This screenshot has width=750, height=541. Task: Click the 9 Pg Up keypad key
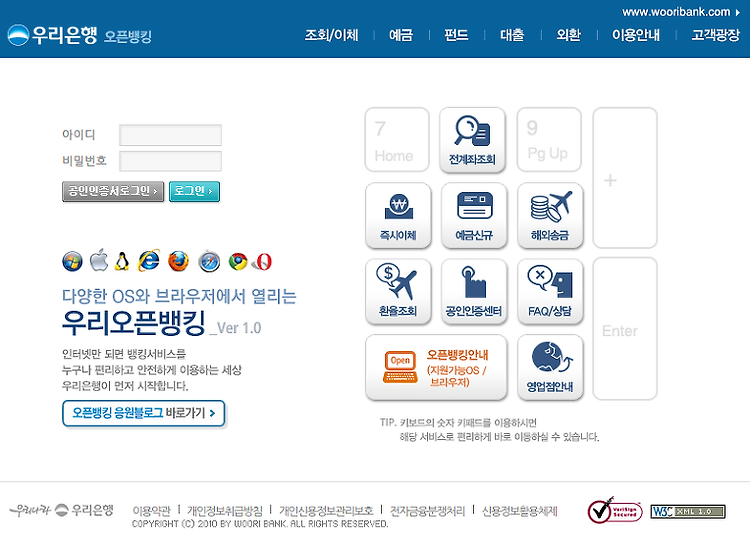[x=549, y=140]
